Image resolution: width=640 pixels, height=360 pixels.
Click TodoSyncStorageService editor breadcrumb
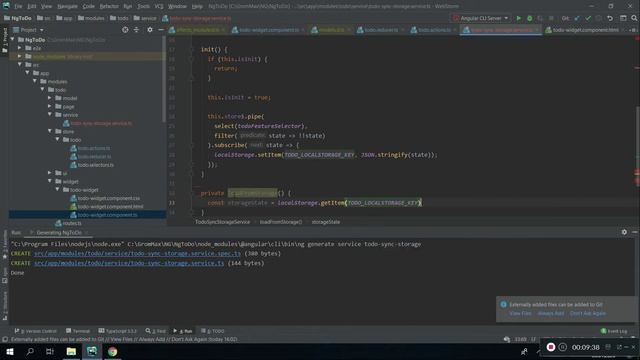222,222
